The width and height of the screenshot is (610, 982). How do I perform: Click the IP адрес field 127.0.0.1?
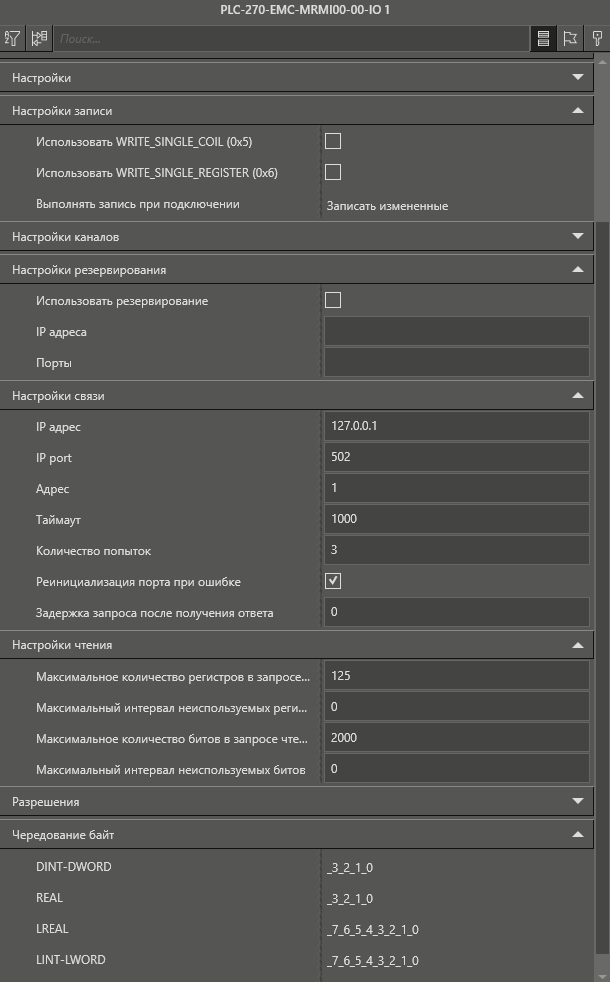point(457,426)
